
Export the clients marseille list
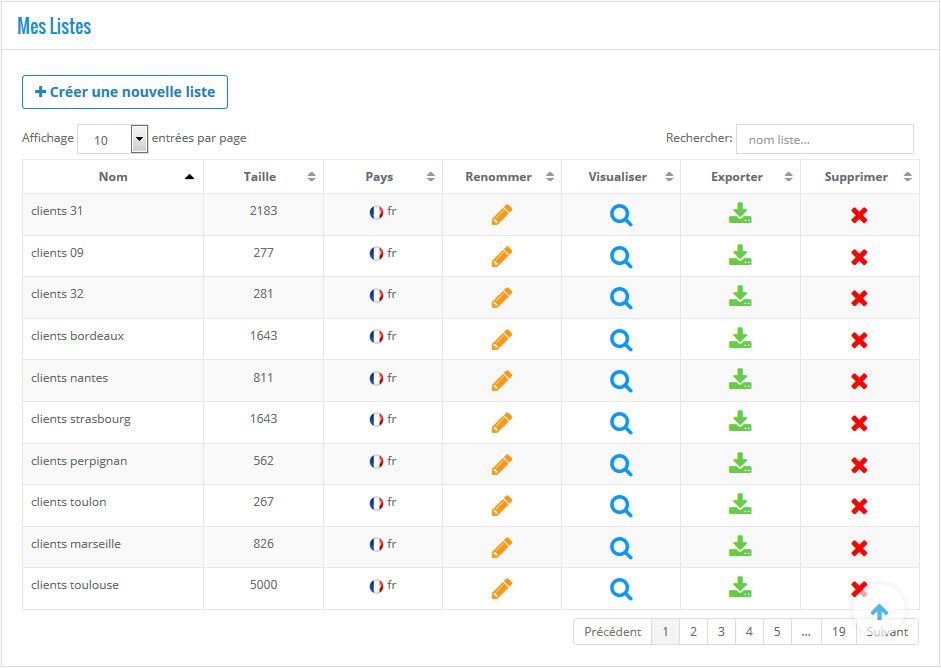tap(740, 546)
